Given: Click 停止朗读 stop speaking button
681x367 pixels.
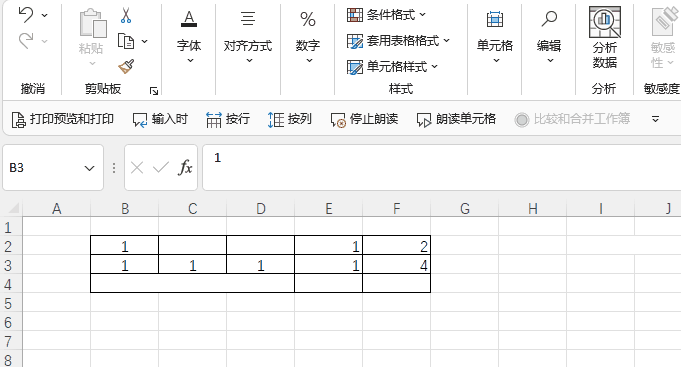Looking at the screenshot, I should [x=364, y=119].
